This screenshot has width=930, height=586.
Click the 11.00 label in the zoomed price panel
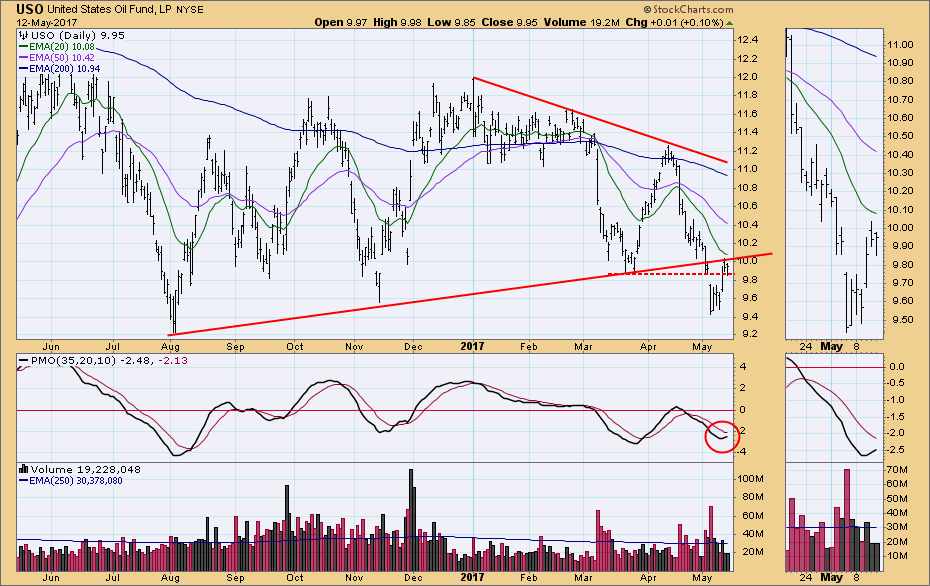[x=900, y=44]
